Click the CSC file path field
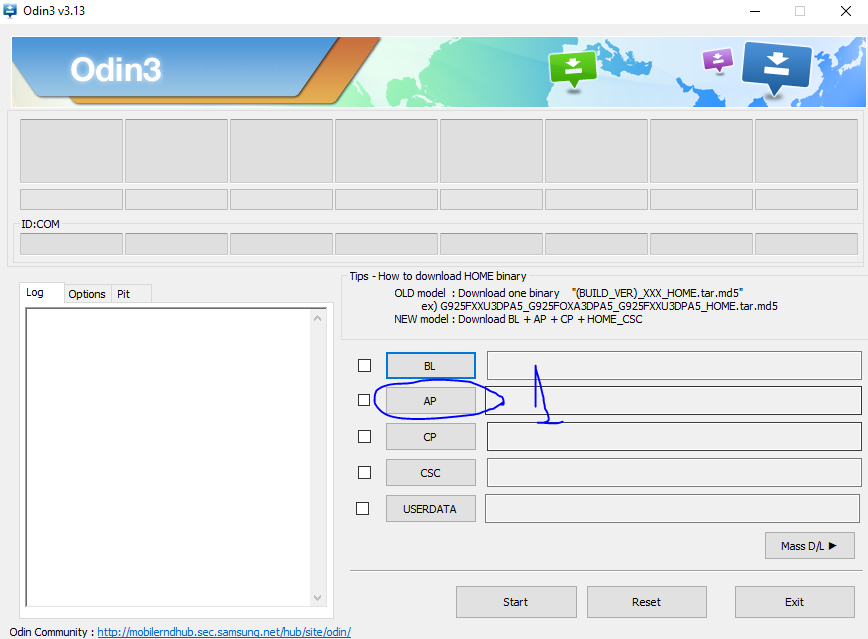Image resolution: width=868 pixels, height=639 pixels. click(674, 472)
